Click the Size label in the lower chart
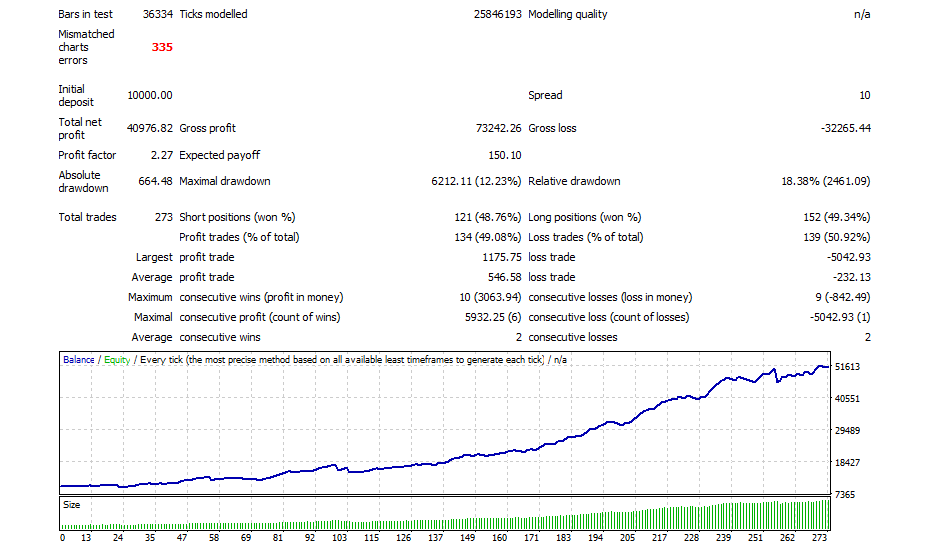Image resolution: width=932 pixels, height=551 pixels. point(71,505)
